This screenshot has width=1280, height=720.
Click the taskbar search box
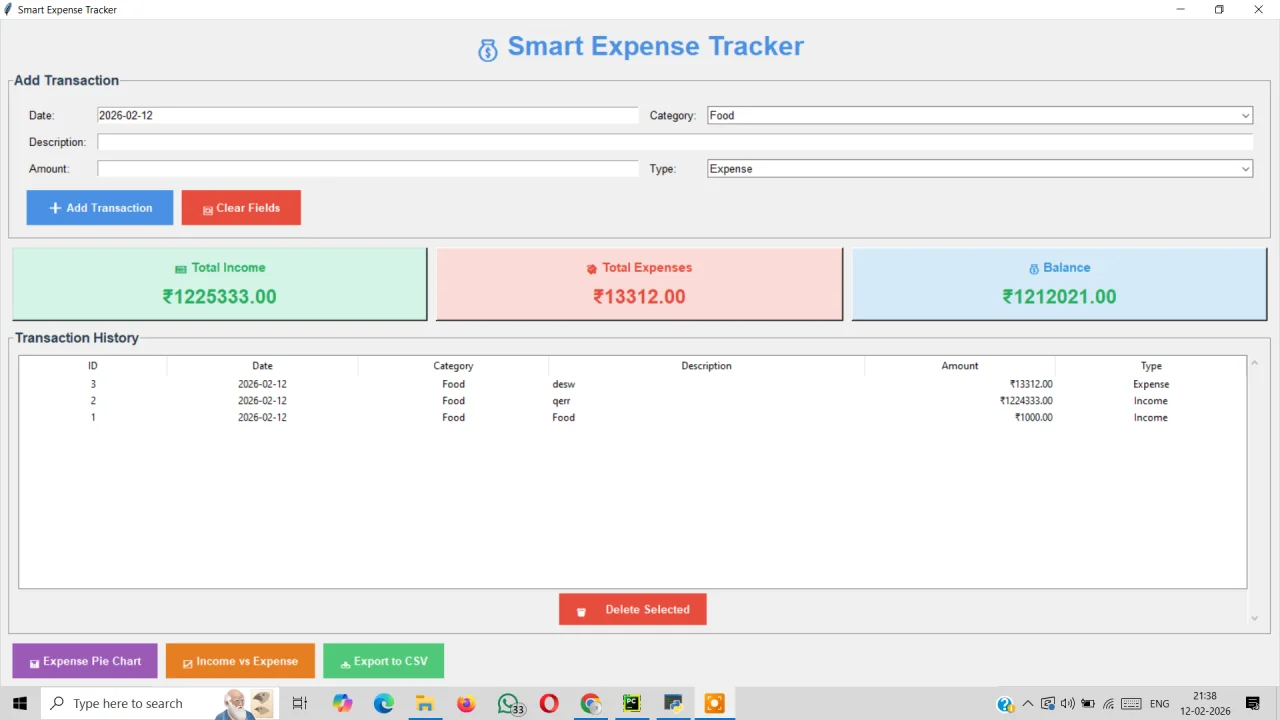(159, 704)
